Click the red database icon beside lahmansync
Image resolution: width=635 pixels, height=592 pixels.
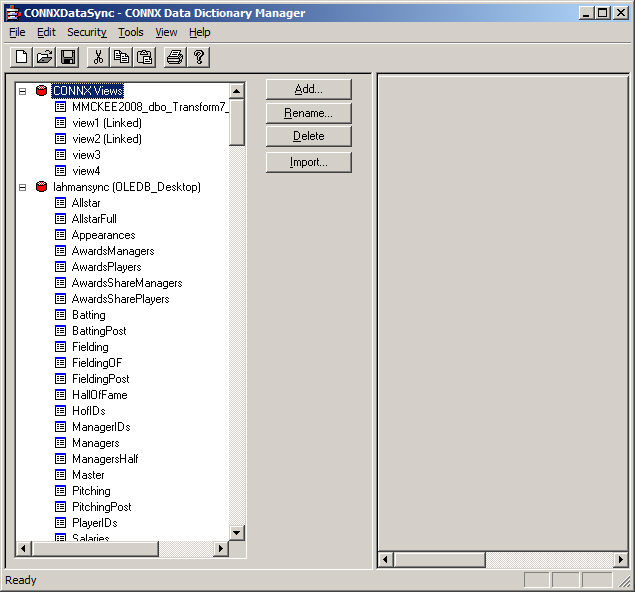coord(41,187)
